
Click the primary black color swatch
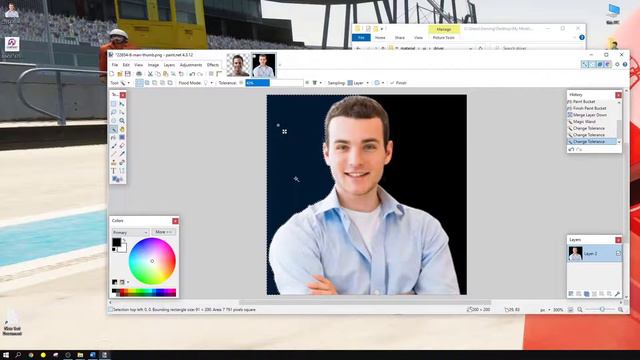coord(116,242)
